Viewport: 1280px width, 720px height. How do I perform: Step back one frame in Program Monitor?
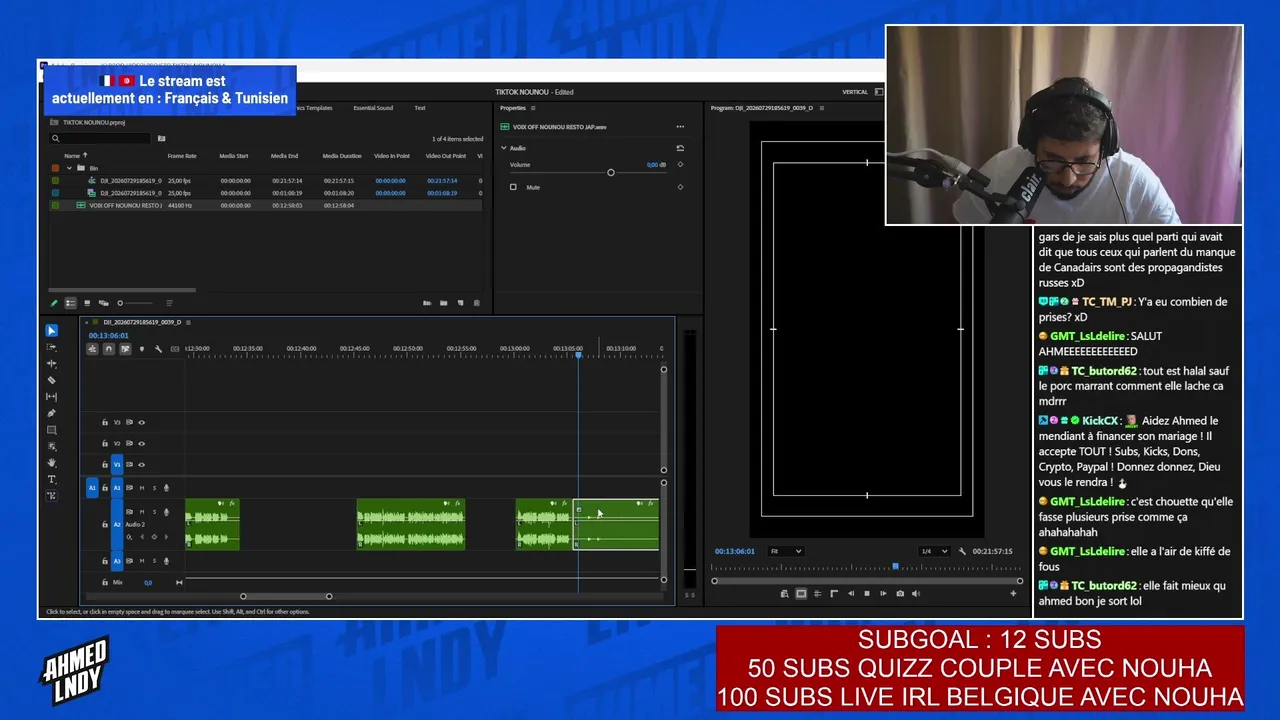[x=851, y=594]
